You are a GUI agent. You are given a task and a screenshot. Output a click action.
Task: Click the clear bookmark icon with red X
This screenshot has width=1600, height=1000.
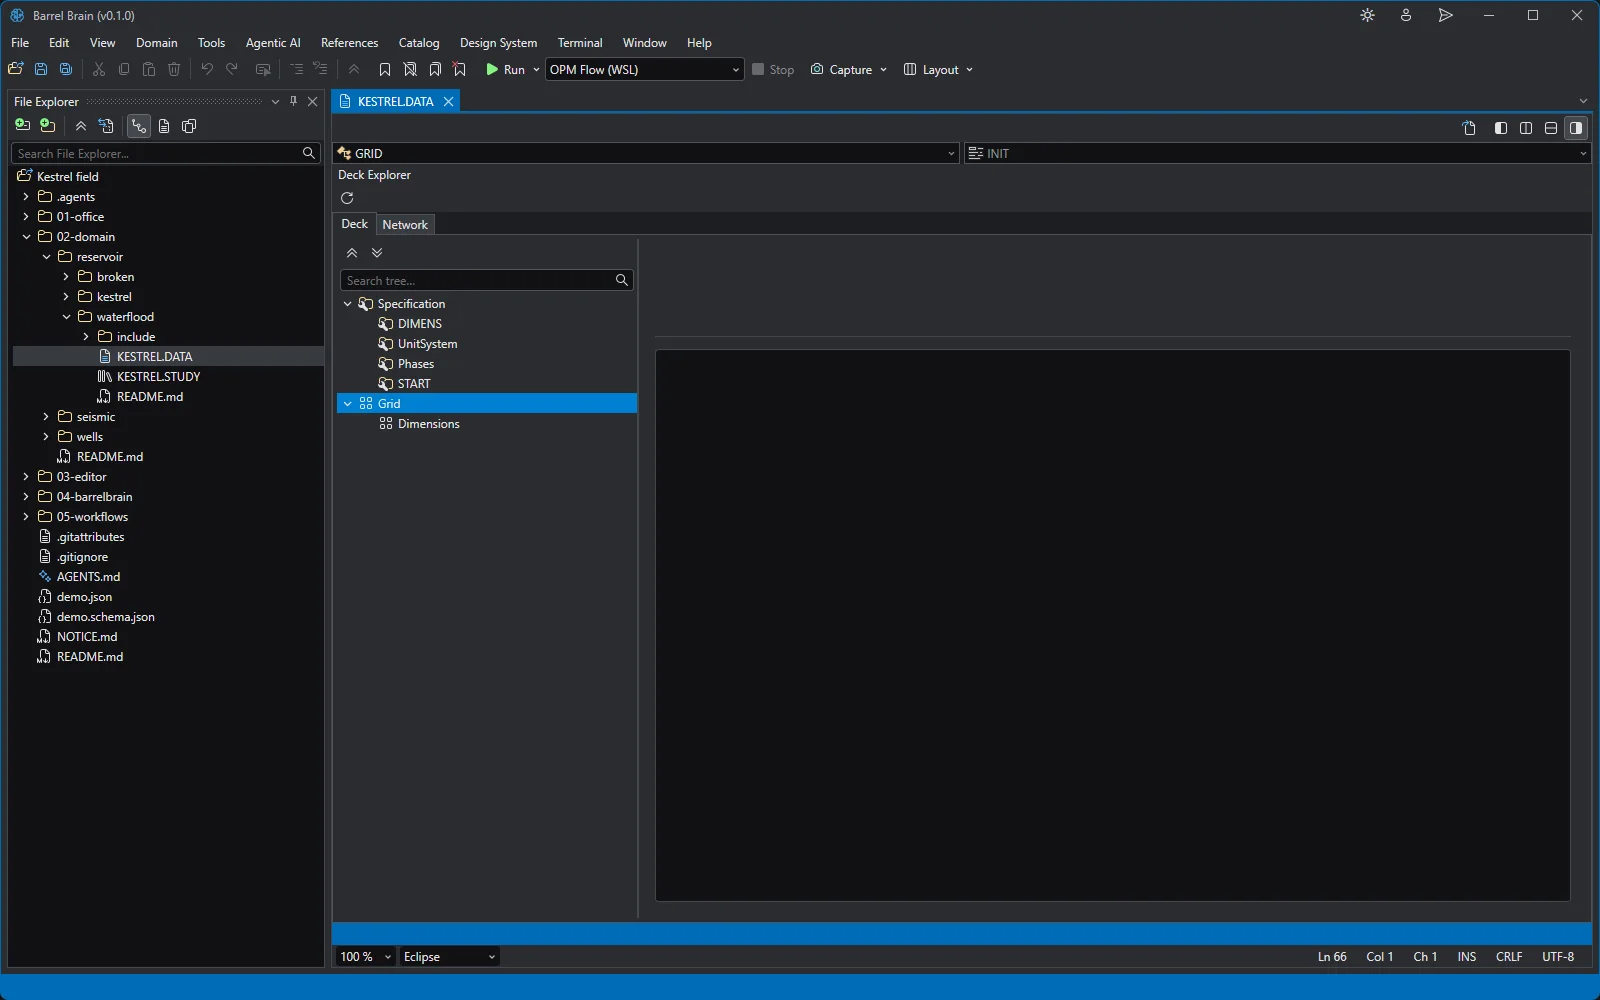coord(460,69)
